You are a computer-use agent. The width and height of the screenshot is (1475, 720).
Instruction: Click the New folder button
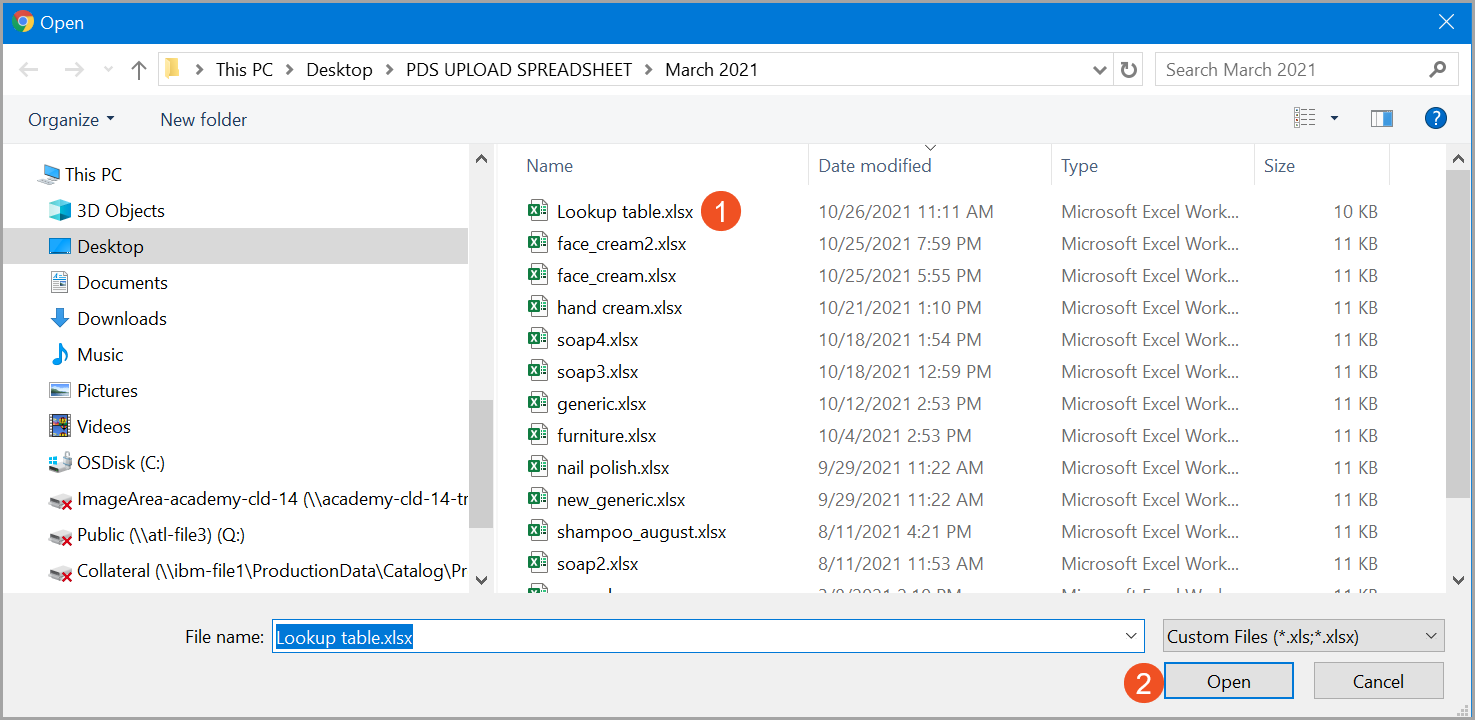203,120
